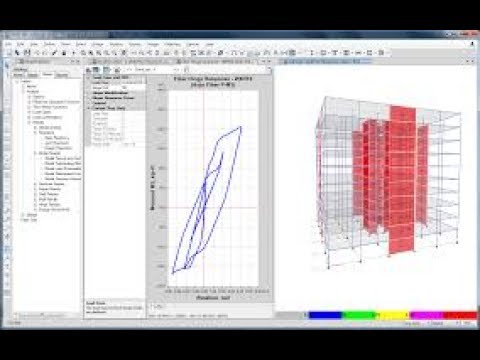
Task: Click the magenta legend color swatch
Action: click(x=427, y=315)
